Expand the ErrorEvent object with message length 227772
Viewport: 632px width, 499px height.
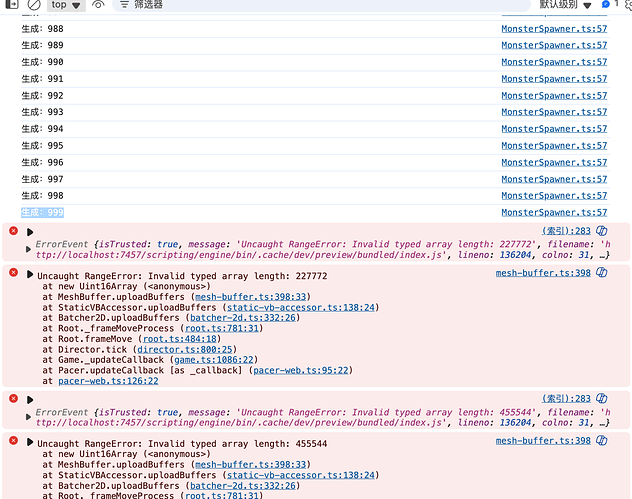(28, 250)
